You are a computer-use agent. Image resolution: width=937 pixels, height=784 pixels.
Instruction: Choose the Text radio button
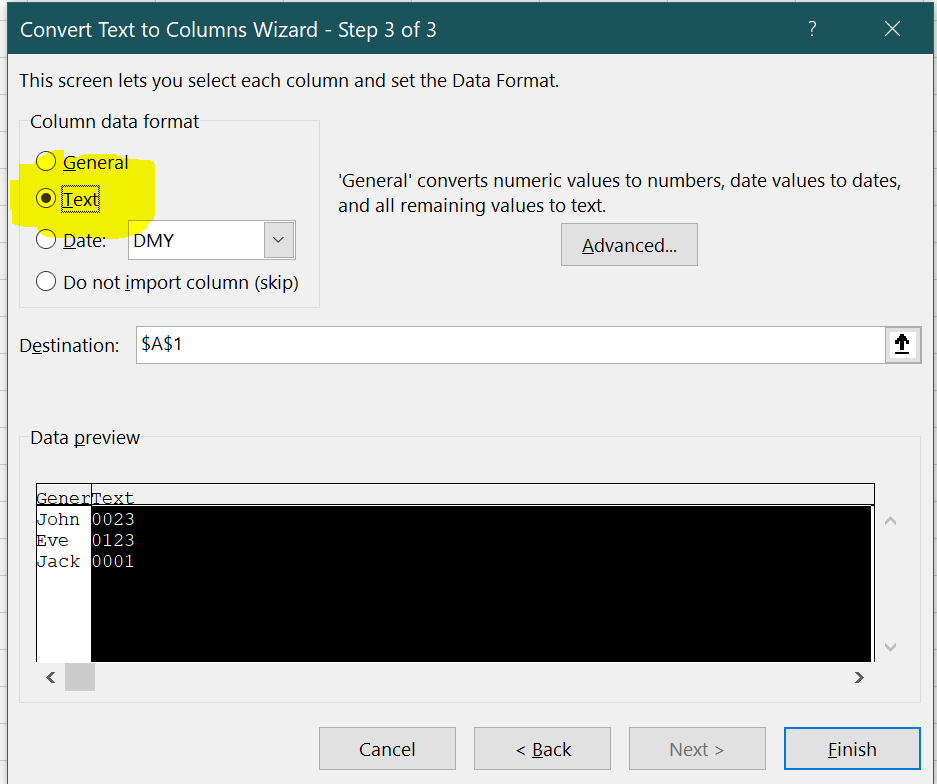pyautogui.click(x=46, y=199)
